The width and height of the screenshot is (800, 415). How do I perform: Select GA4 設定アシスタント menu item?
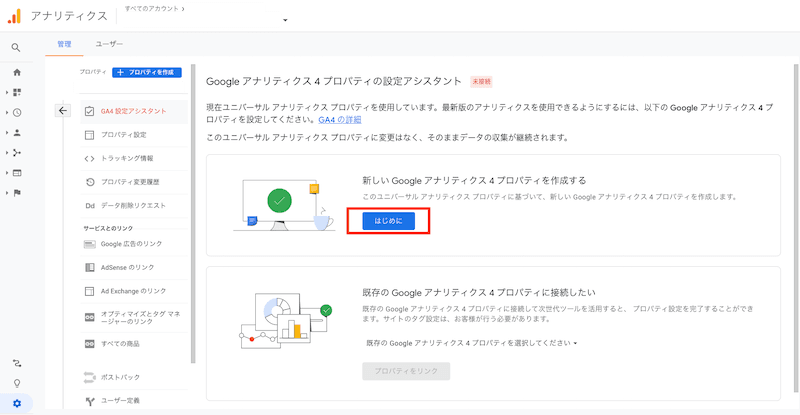click(x=134, y=111)
